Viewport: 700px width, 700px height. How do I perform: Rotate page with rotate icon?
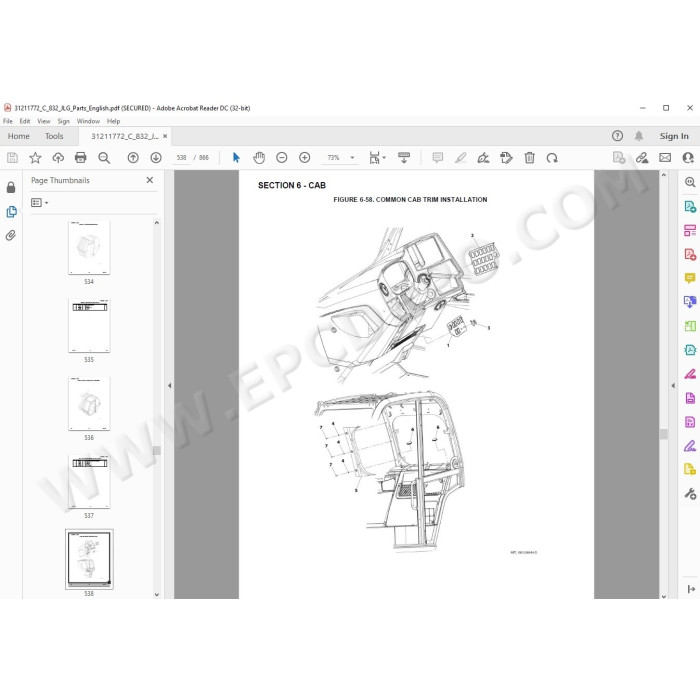point(552,158)
